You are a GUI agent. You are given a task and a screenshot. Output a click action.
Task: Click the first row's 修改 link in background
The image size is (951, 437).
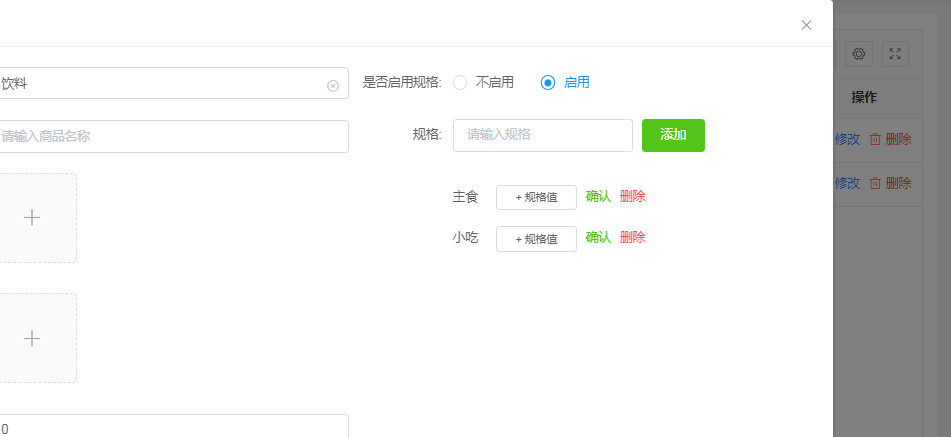coord(847,139)
